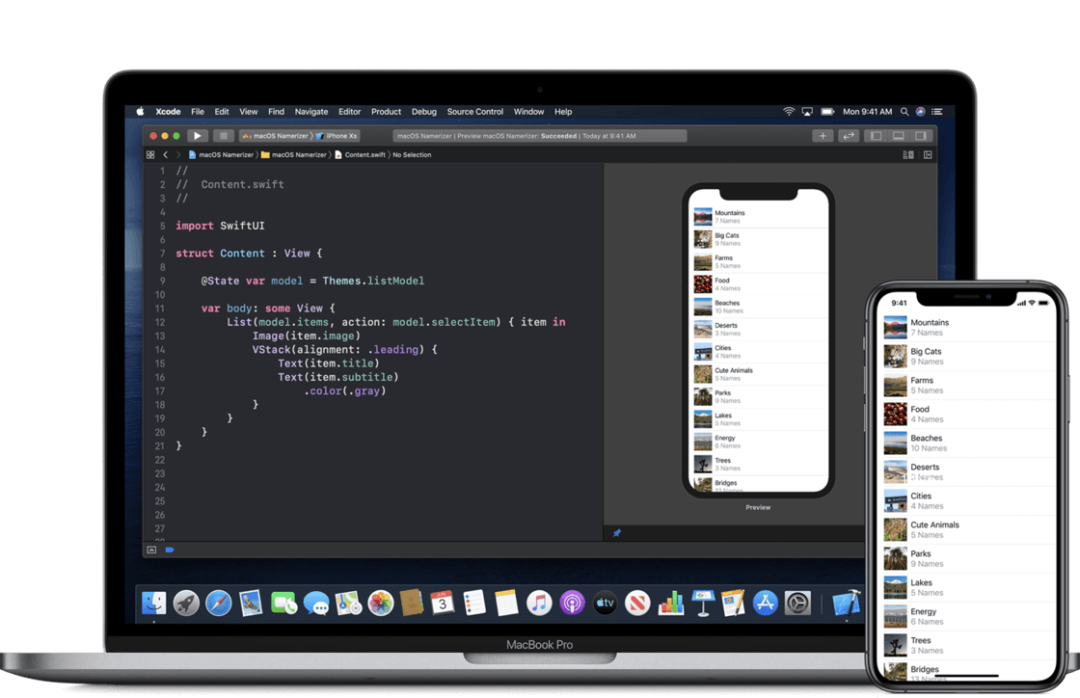1080x698 pixels.
Task: Open Keynote from the Dock
Action: click(x=703, y=603)
